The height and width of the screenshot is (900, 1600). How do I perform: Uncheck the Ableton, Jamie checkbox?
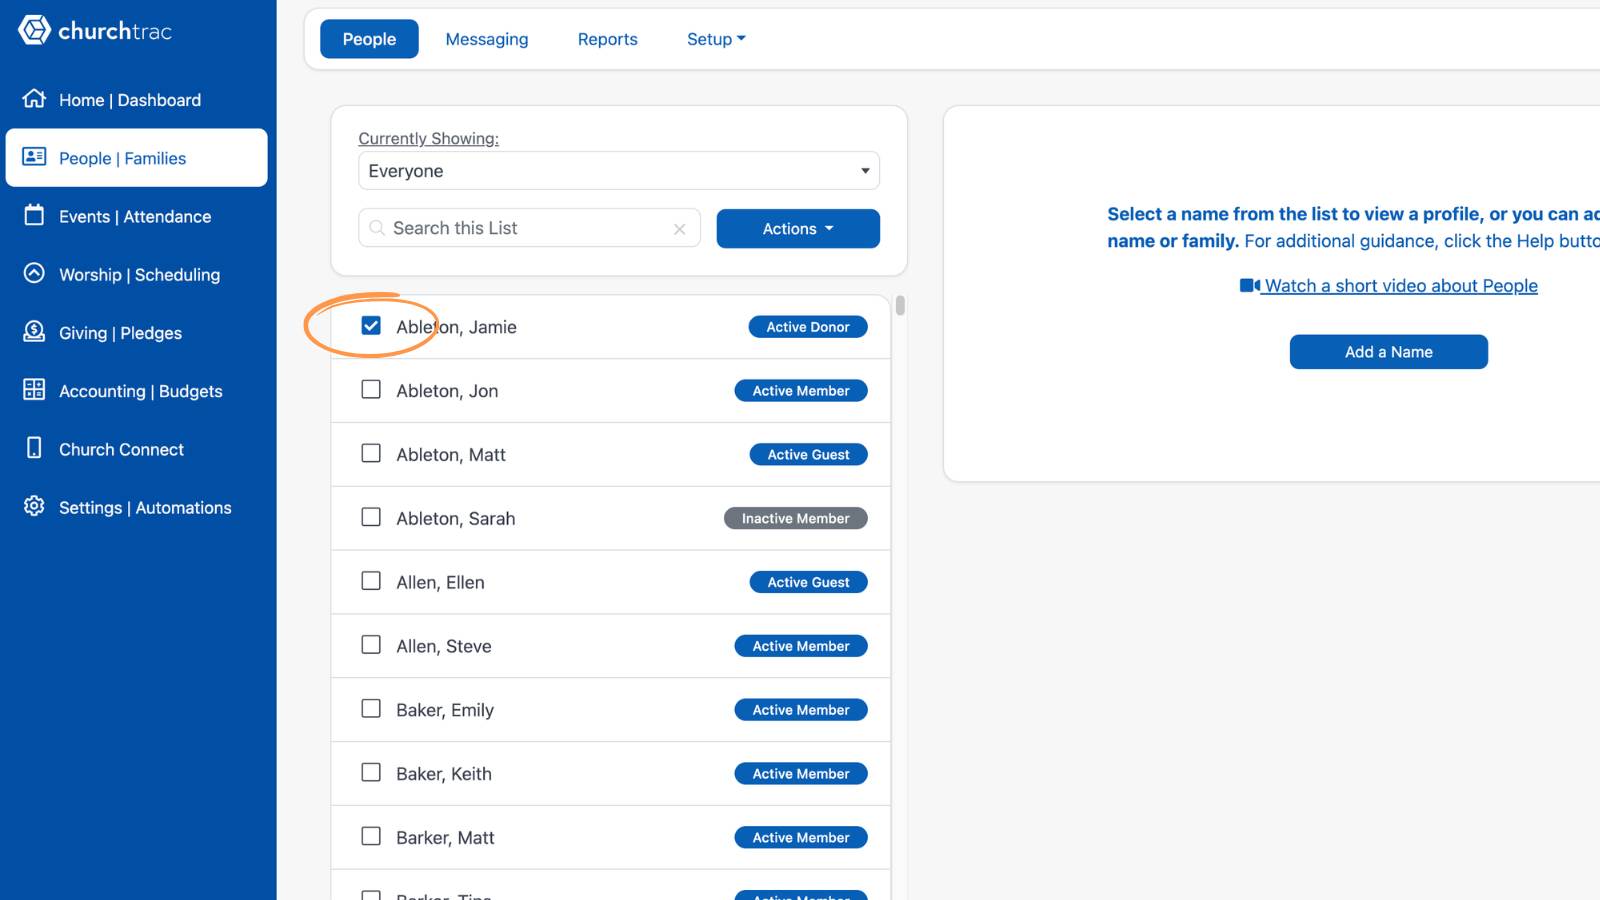(371, 326)
